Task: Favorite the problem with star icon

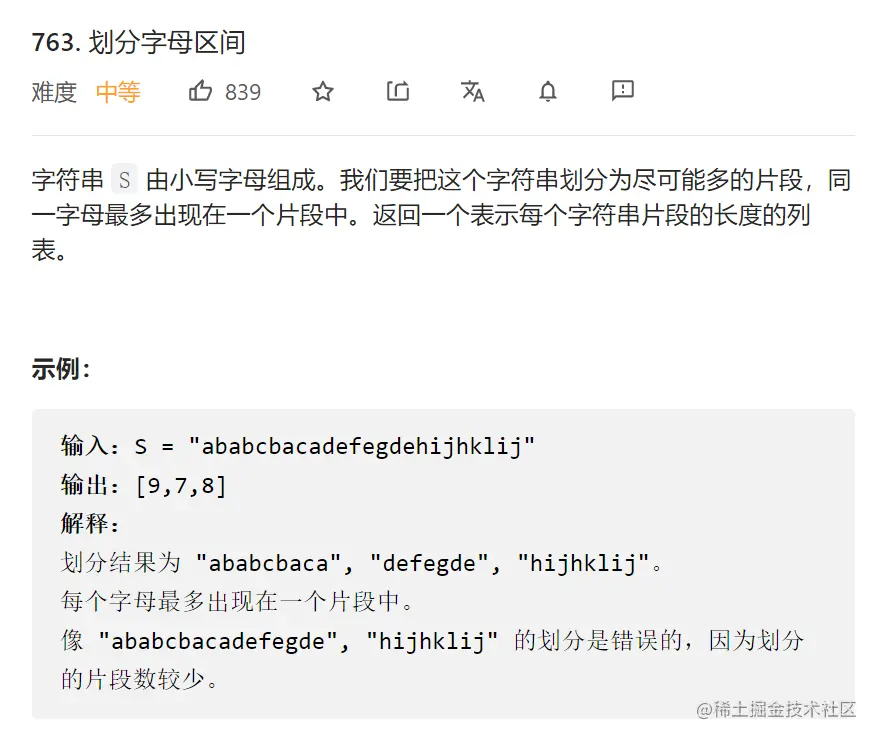Action: [x=322, y=91]
